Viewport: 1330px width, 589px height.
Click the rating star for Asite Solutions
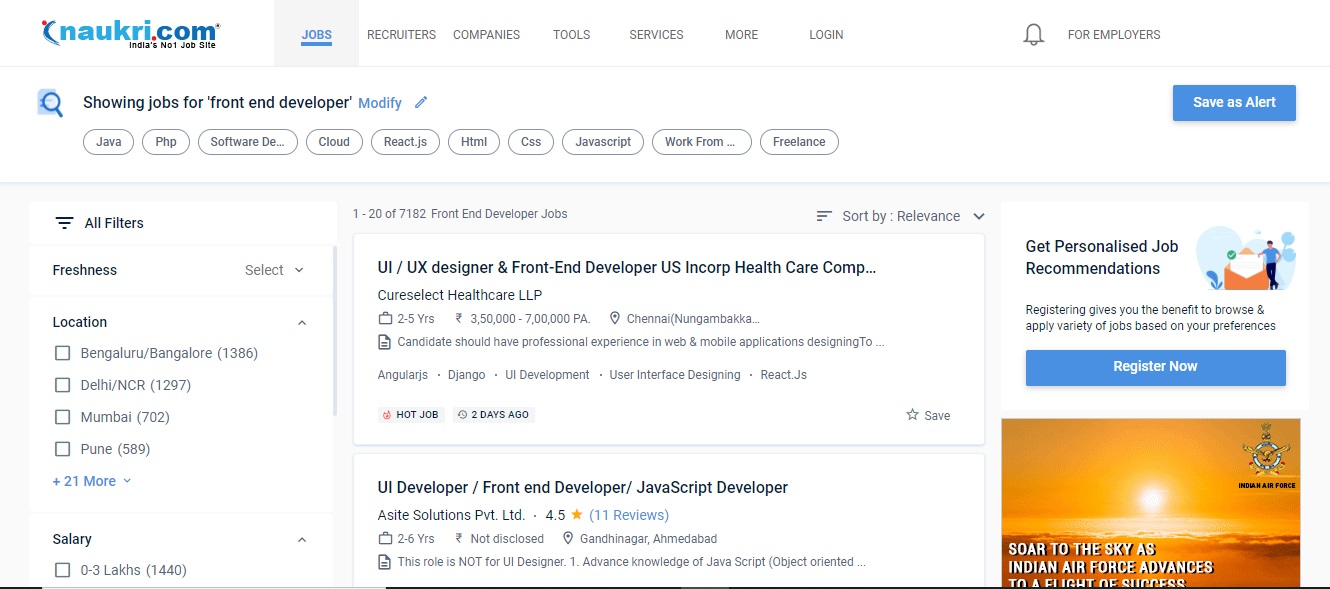[x=577, y=515]
